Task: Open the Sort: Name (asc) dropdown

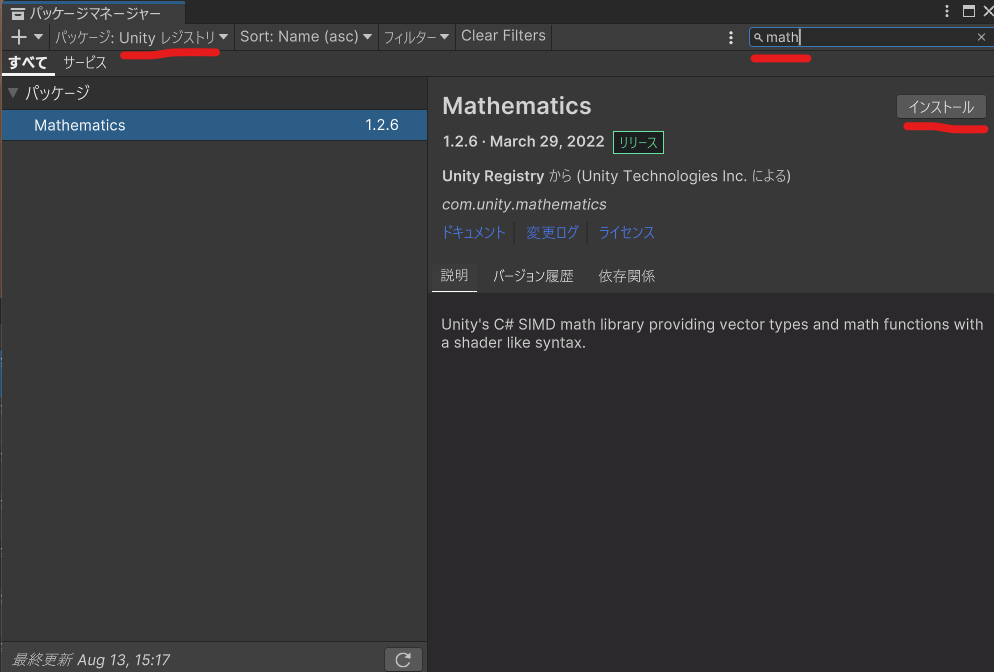Action: [x=306, y=37]
